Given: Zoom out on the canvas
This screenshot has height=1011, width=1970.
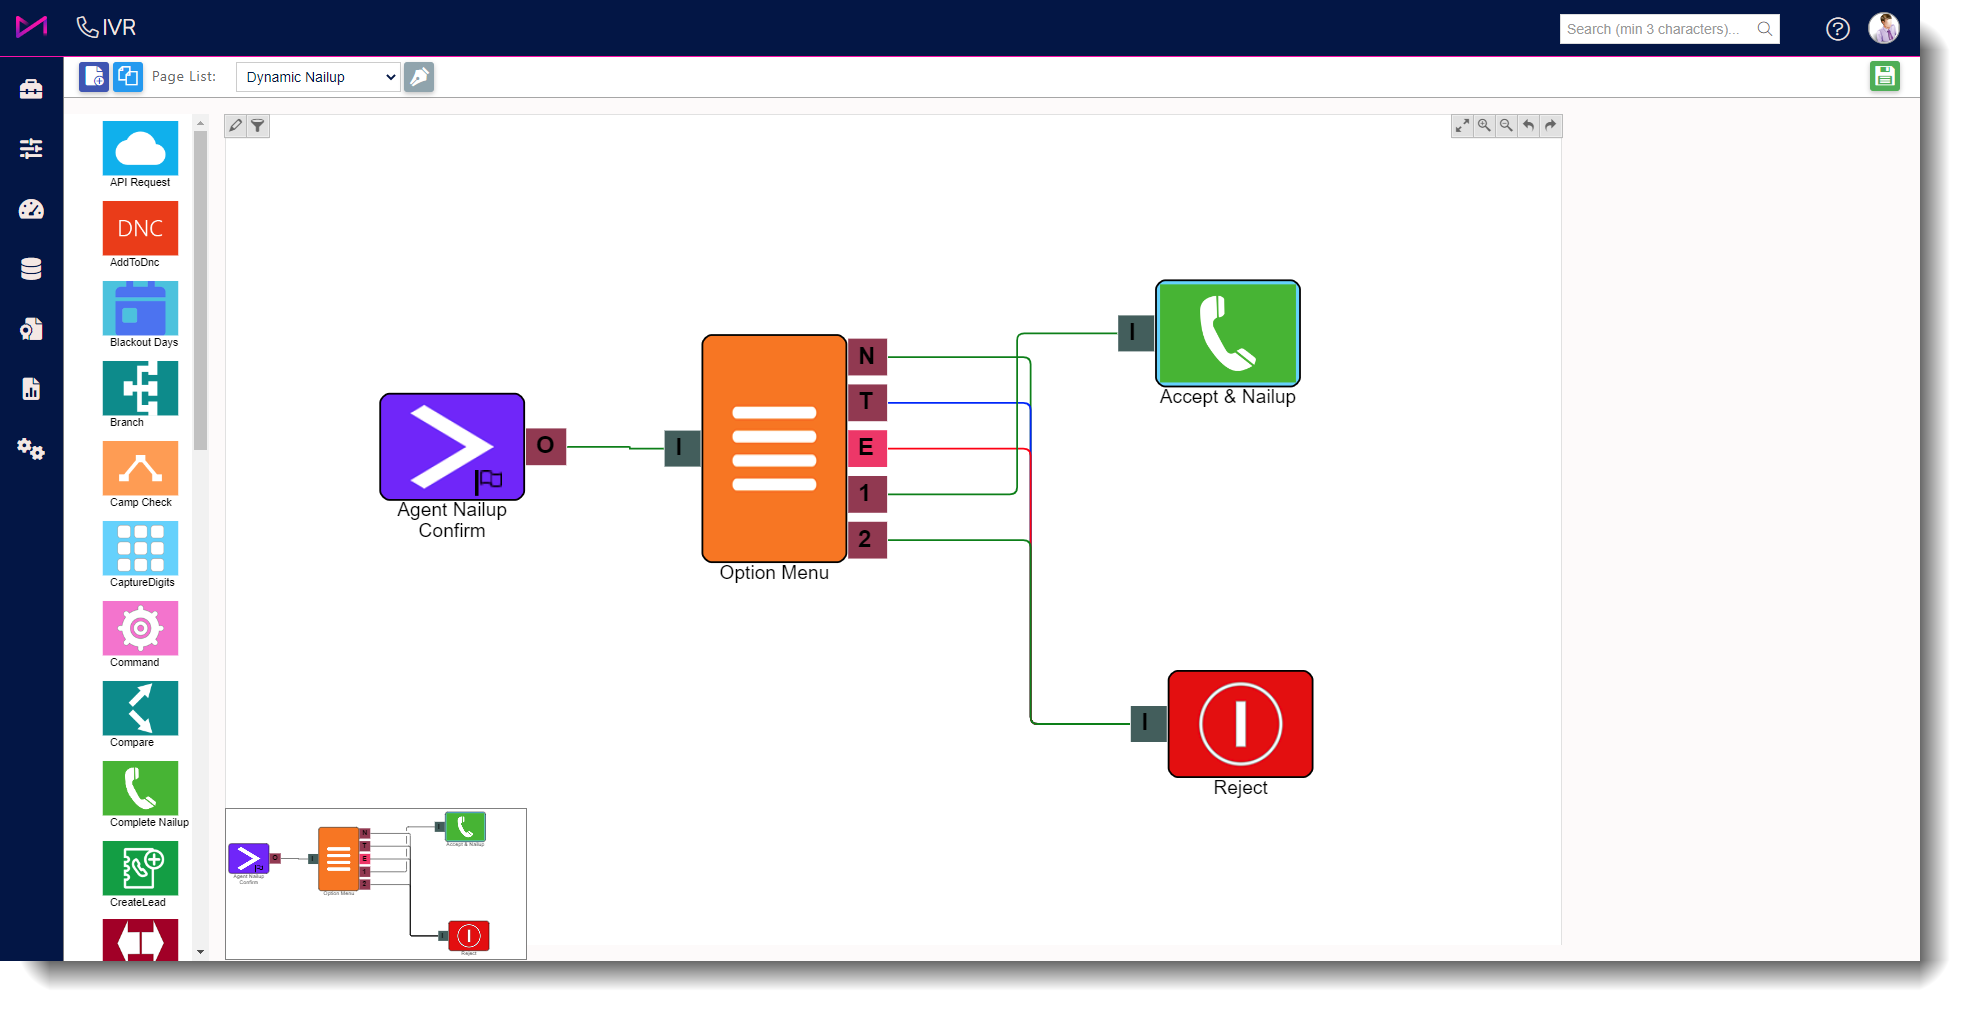Looking at the screenshot, I should [x=1506, y=125].
